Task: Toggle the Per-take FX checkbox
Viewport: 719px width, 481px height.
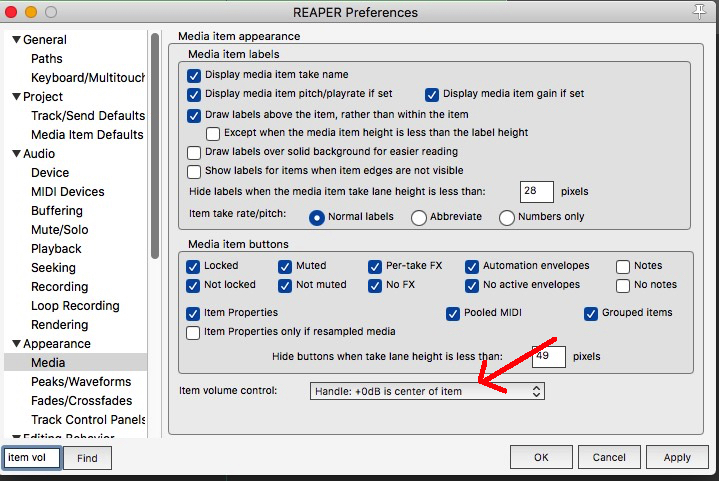Action: 375,266
